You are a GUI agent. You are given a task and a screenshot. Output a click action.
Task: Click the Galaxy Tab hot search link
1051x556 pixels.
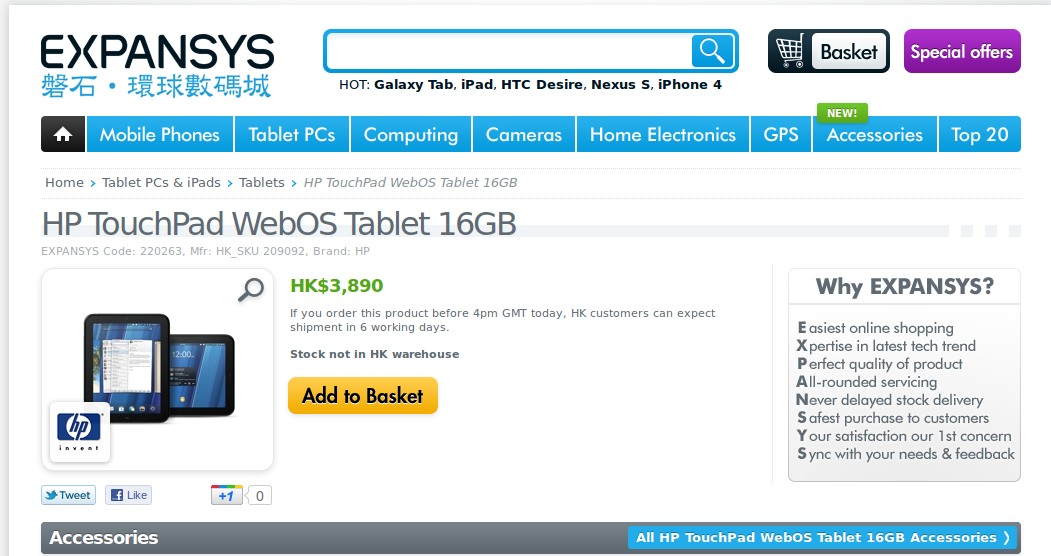(x=414, y=84)
